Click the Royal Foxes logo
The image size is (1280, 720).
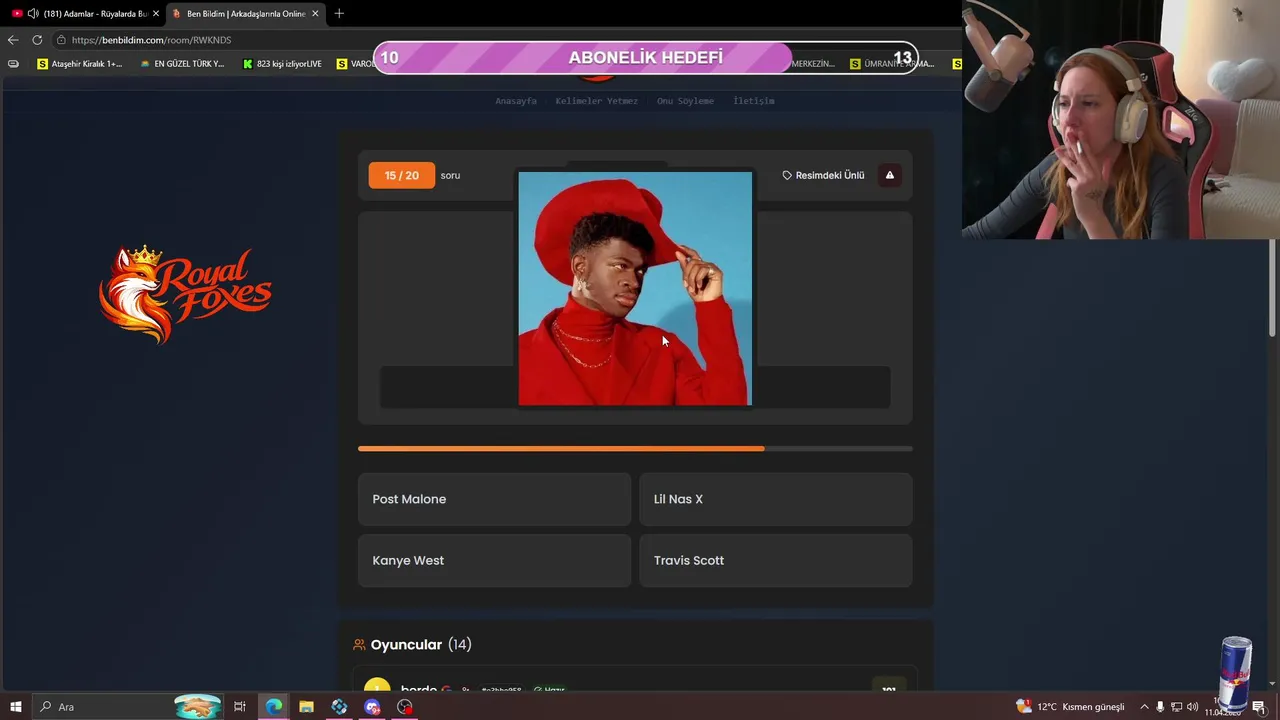click(185, 295)
